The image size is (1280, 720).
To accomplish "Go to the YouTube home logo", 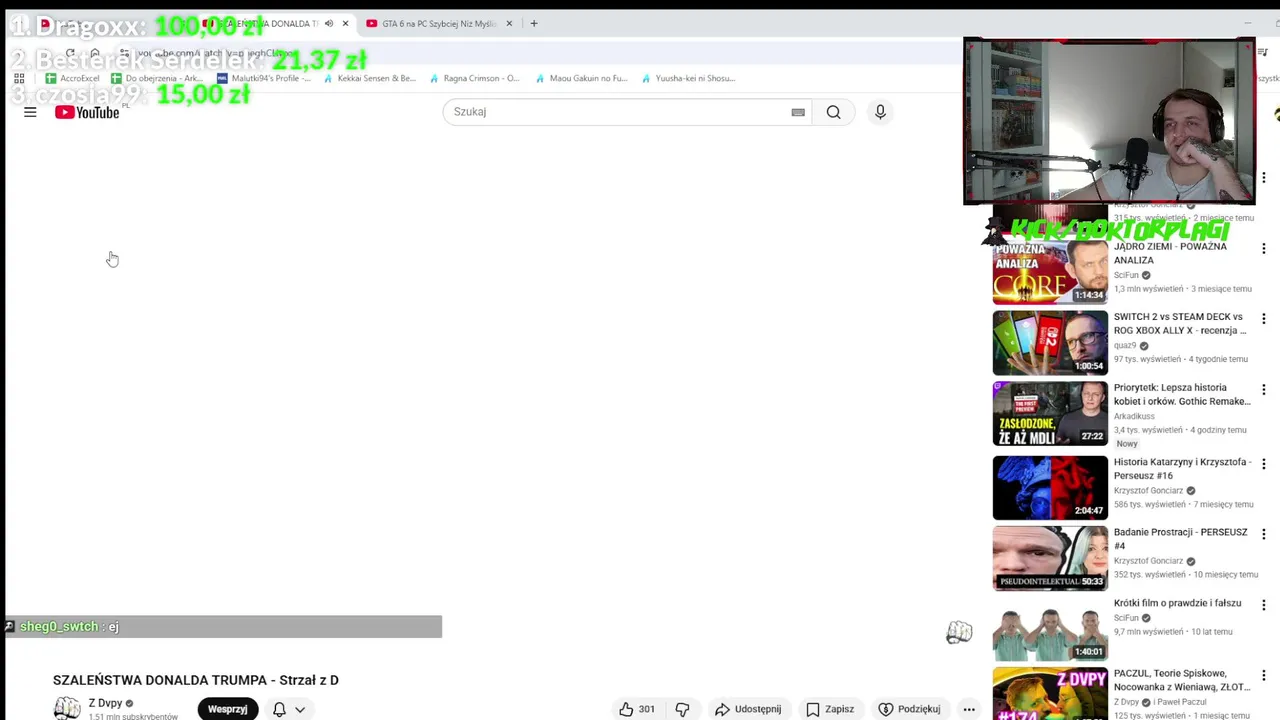I will (87, 112).
